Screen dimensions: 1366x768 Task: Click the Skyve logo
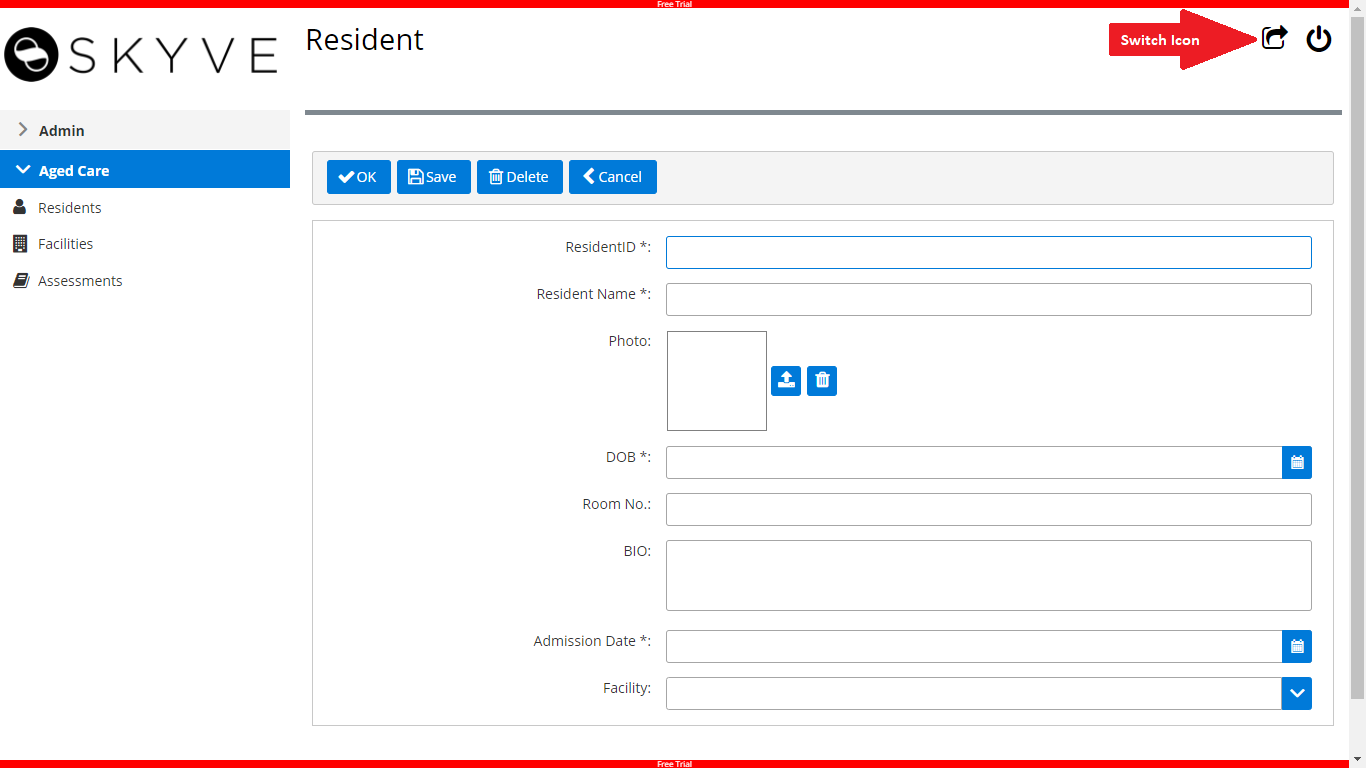pyautogui.click(x=141, y=55)
